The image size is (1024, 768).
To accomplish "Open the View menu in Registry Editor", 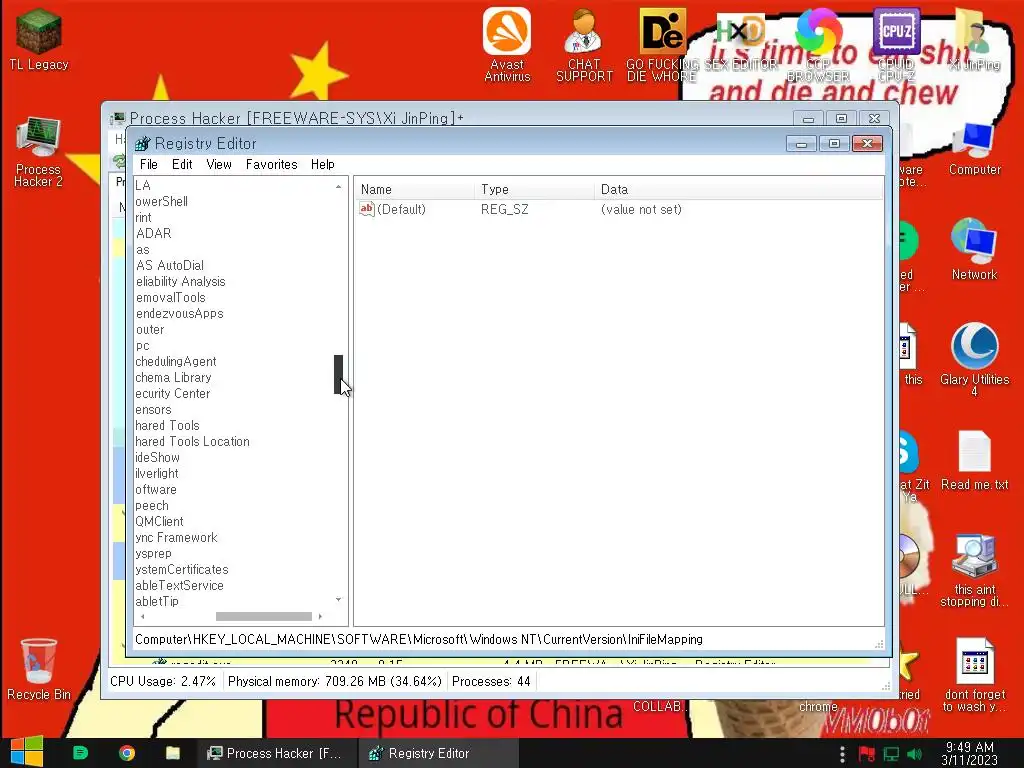I will 219,165.
